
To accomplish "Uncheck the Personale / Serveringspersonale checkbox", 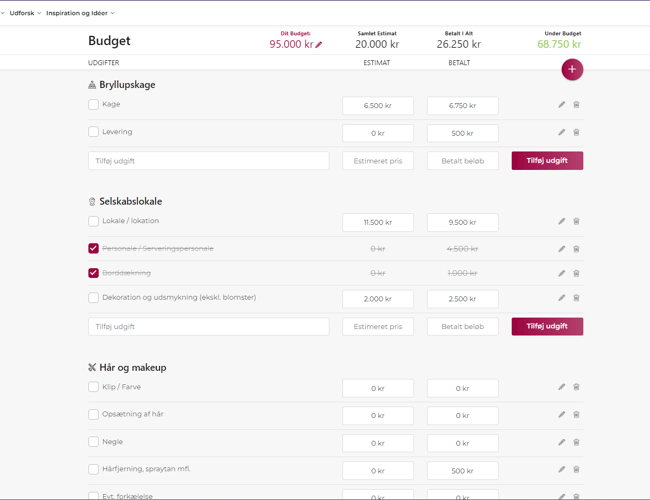I will (93, 248).
